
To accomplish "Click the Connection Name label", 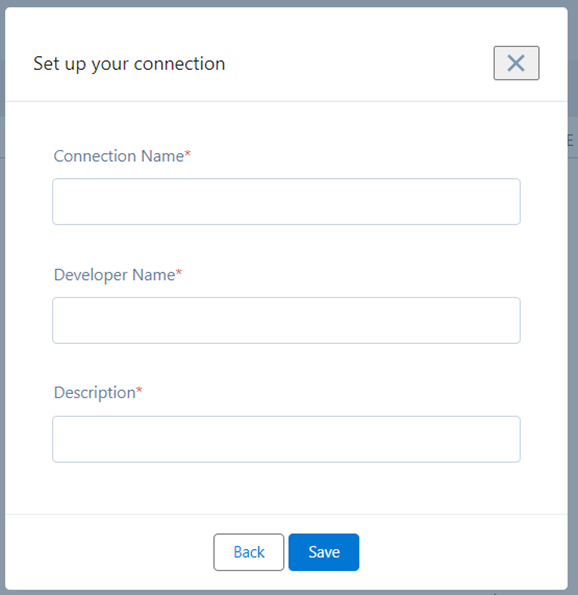I will click(119, 156).
